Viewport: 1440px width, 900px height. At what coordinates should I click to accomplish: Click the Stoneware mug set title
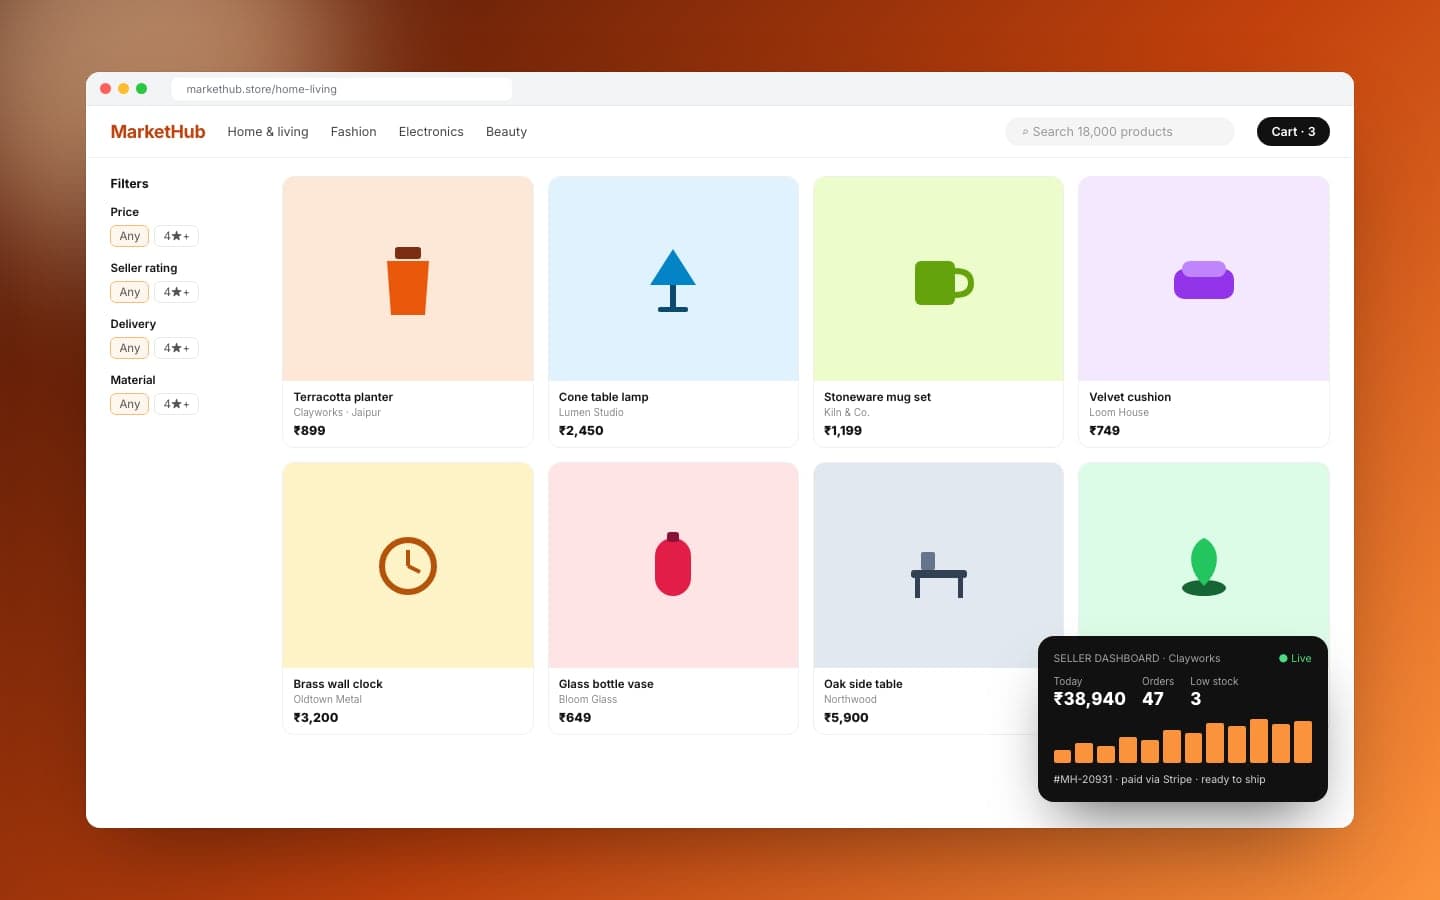(x=877, y=397)
